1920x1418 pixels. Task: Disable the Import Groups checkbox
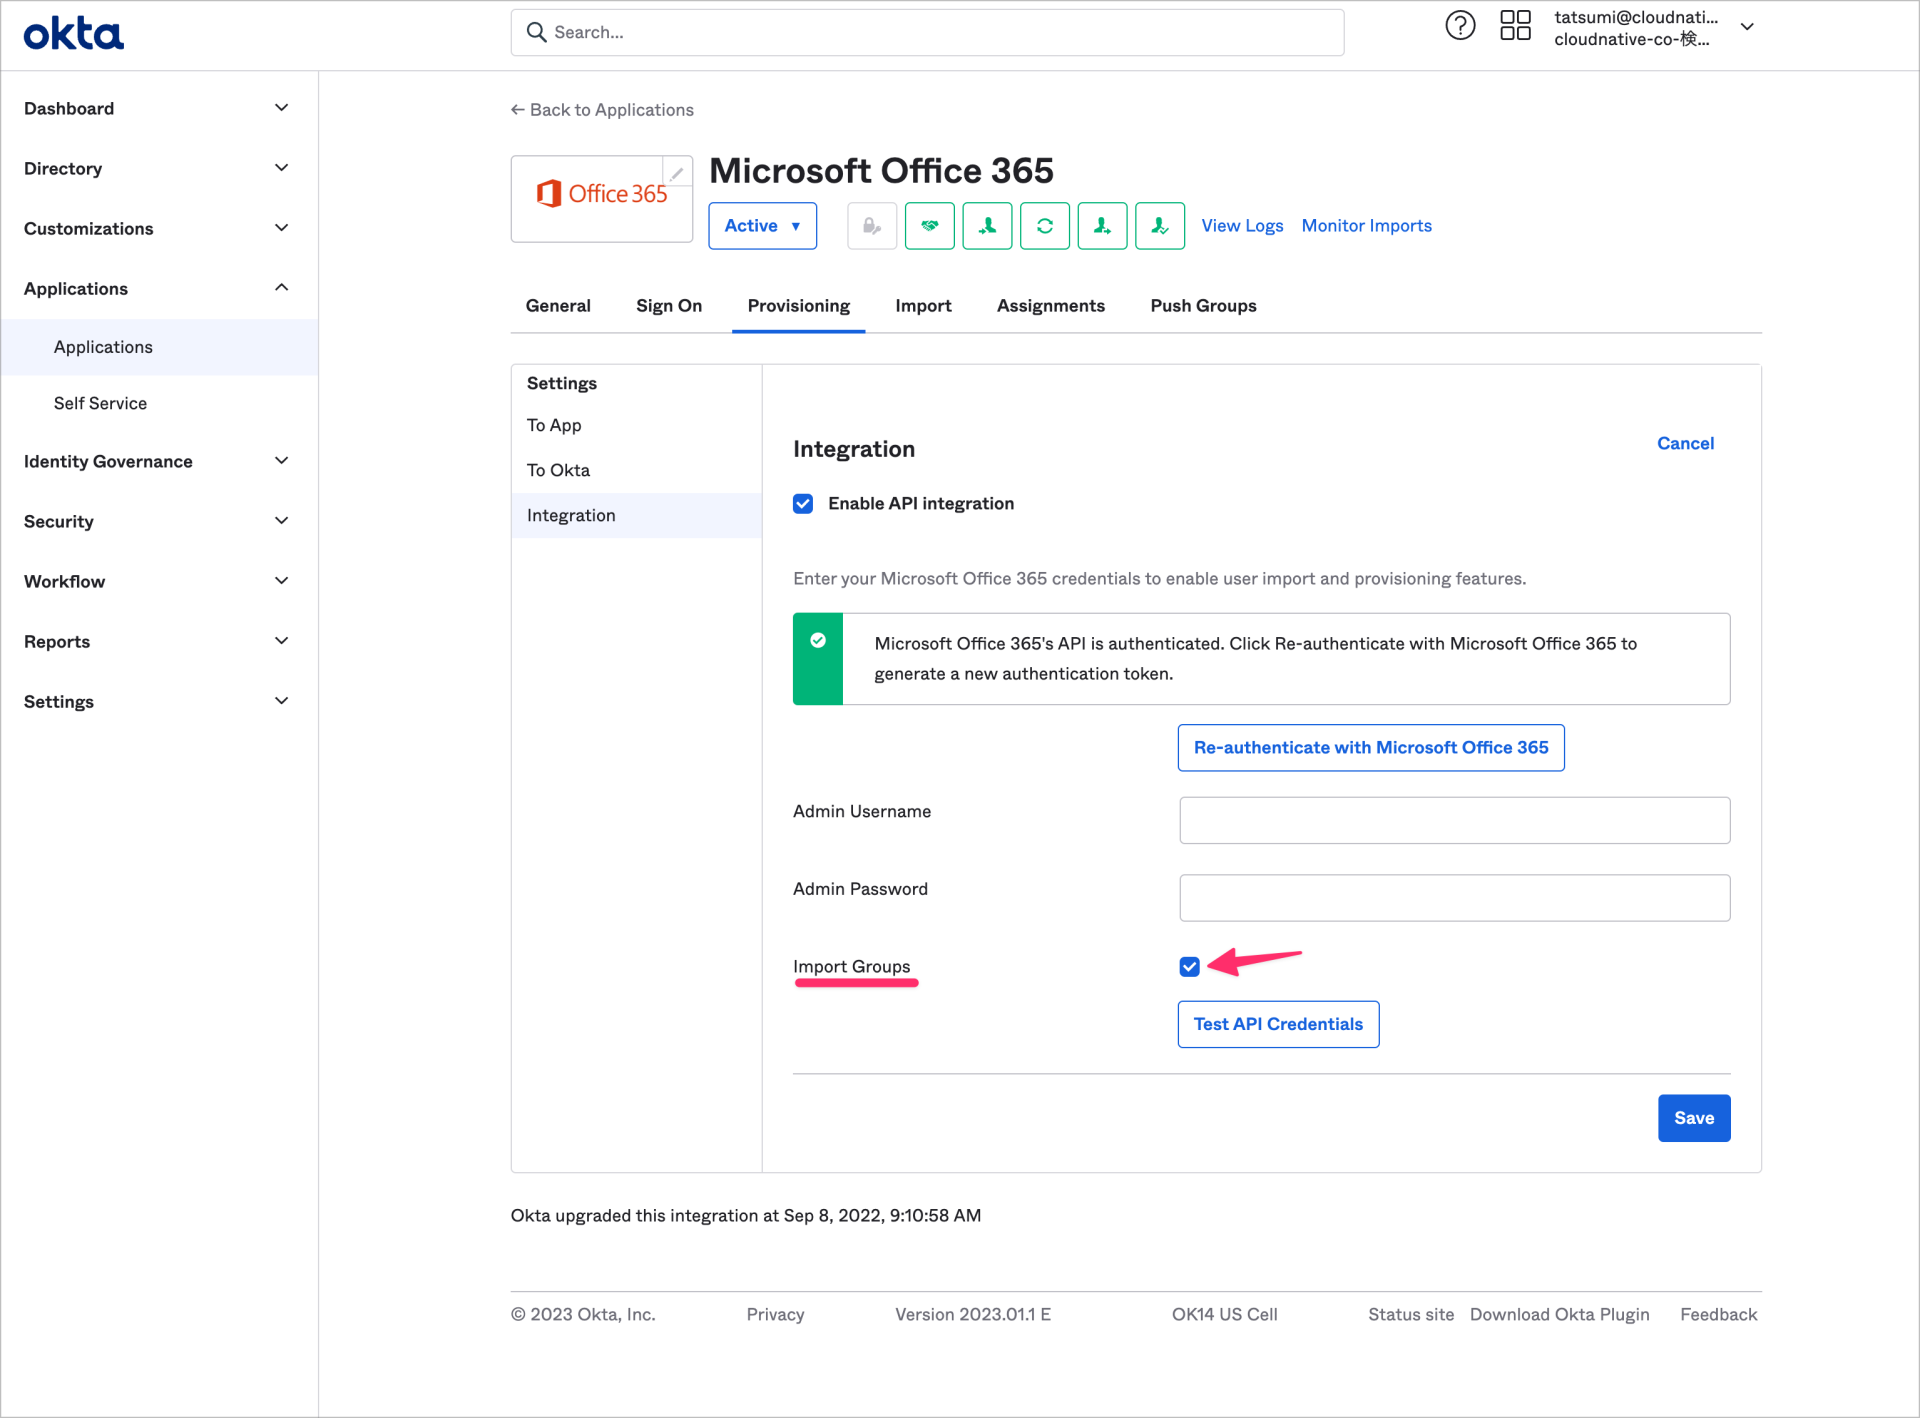[x=1189, y=966]
